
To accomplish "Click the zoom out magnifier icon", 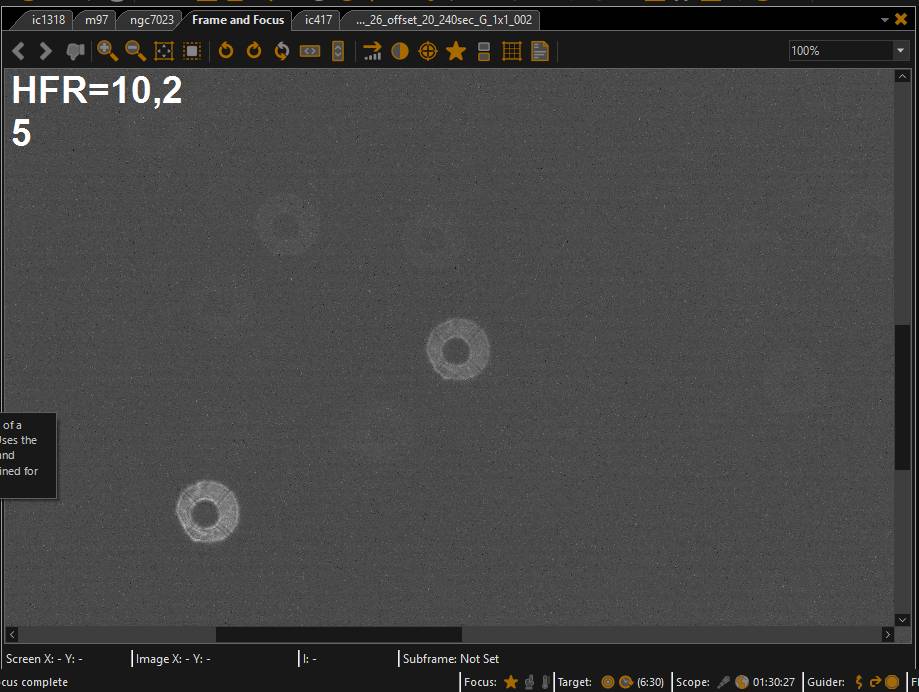I will pos(135,51).
